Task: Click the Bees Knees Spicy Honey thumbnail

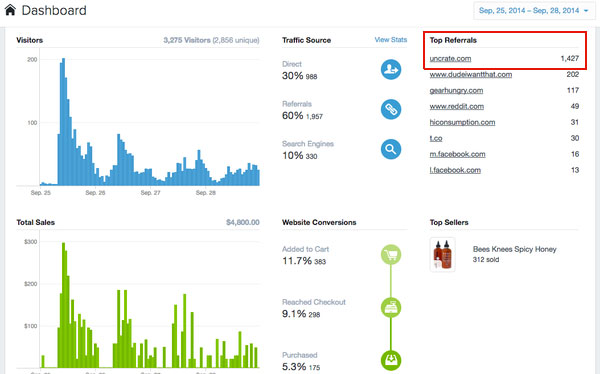Action: (442, 255)
